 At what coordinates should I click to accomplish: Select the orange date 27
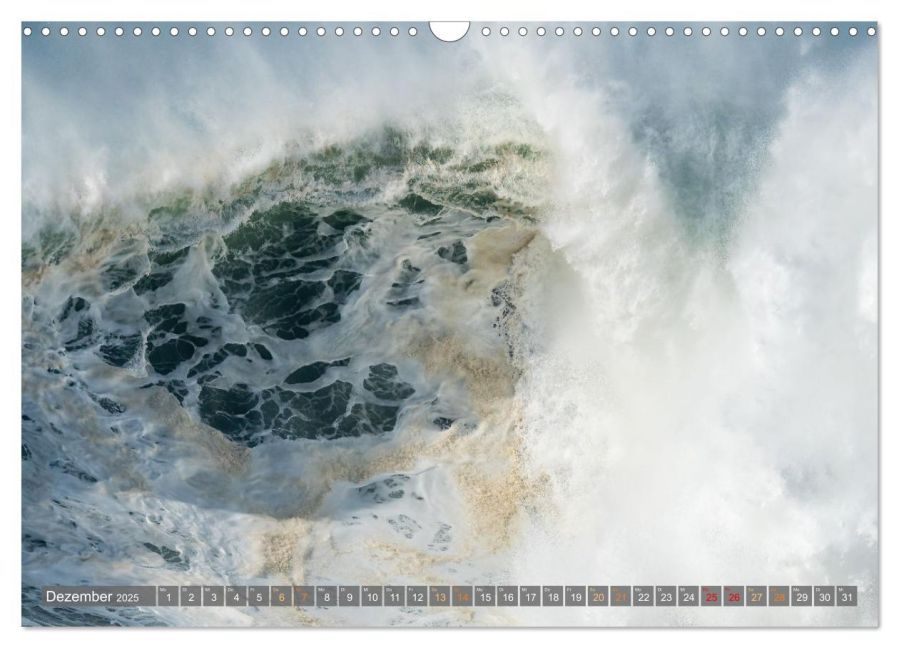click(757, 597)
